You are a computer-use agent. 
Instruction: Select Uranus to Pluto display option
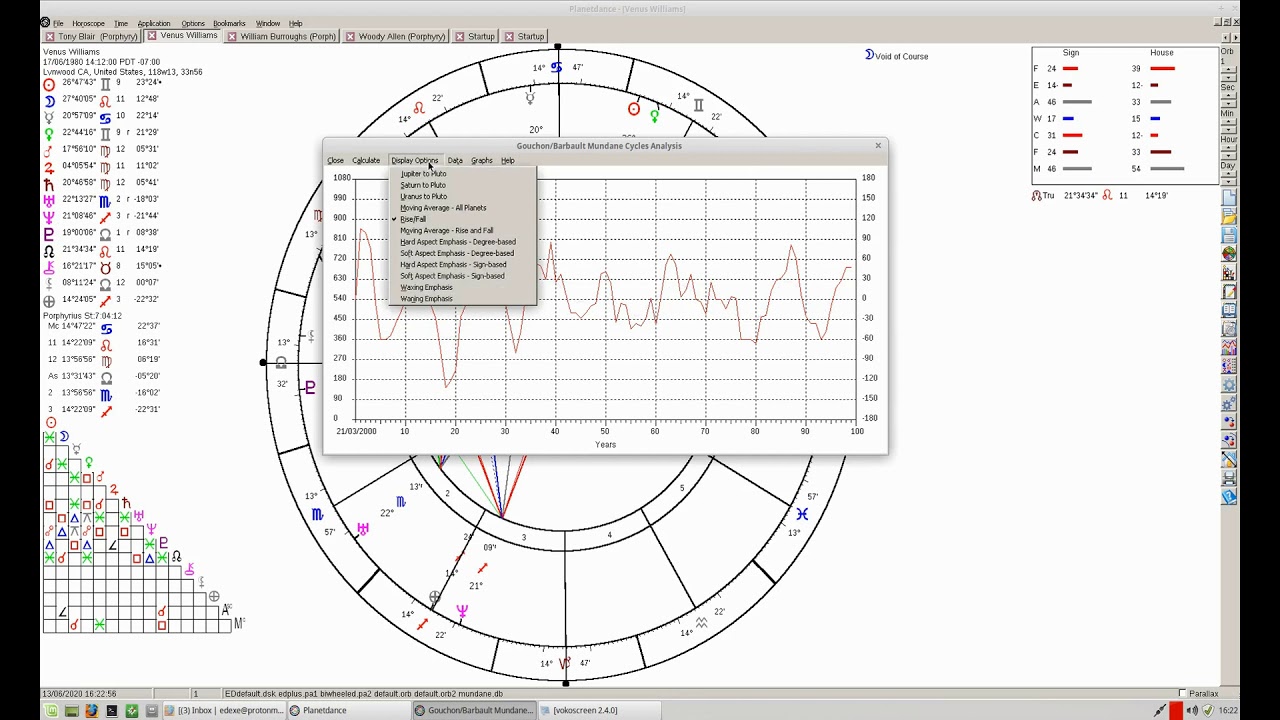tap(423, 196)
